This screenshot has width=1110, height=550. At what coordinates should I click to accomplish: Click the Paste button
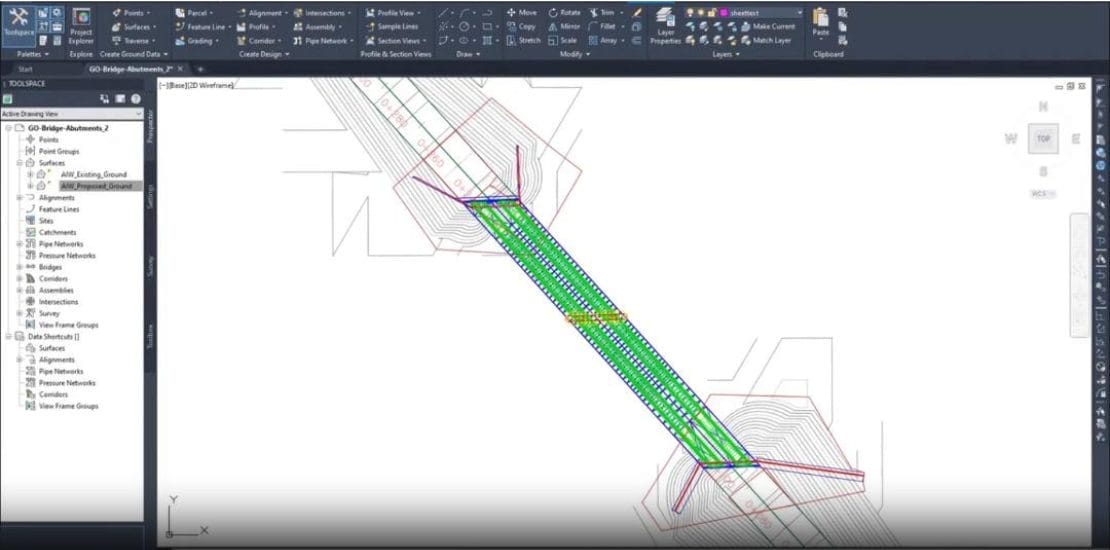[820, 23]
